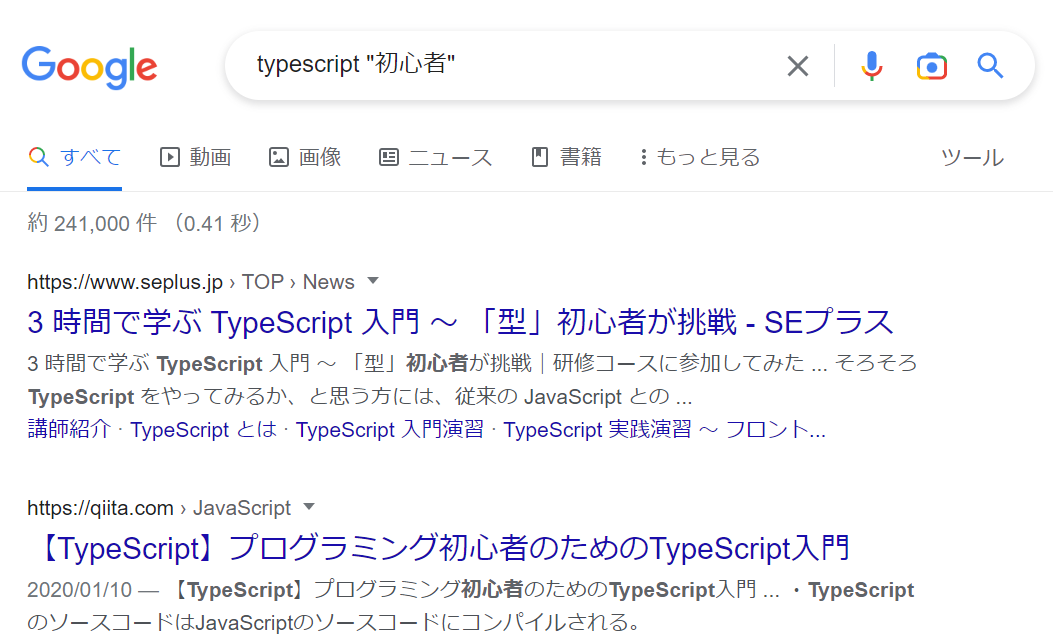Start a voice search with the microphone icon
Viewport: 1053px width, 643px height.
871,65
